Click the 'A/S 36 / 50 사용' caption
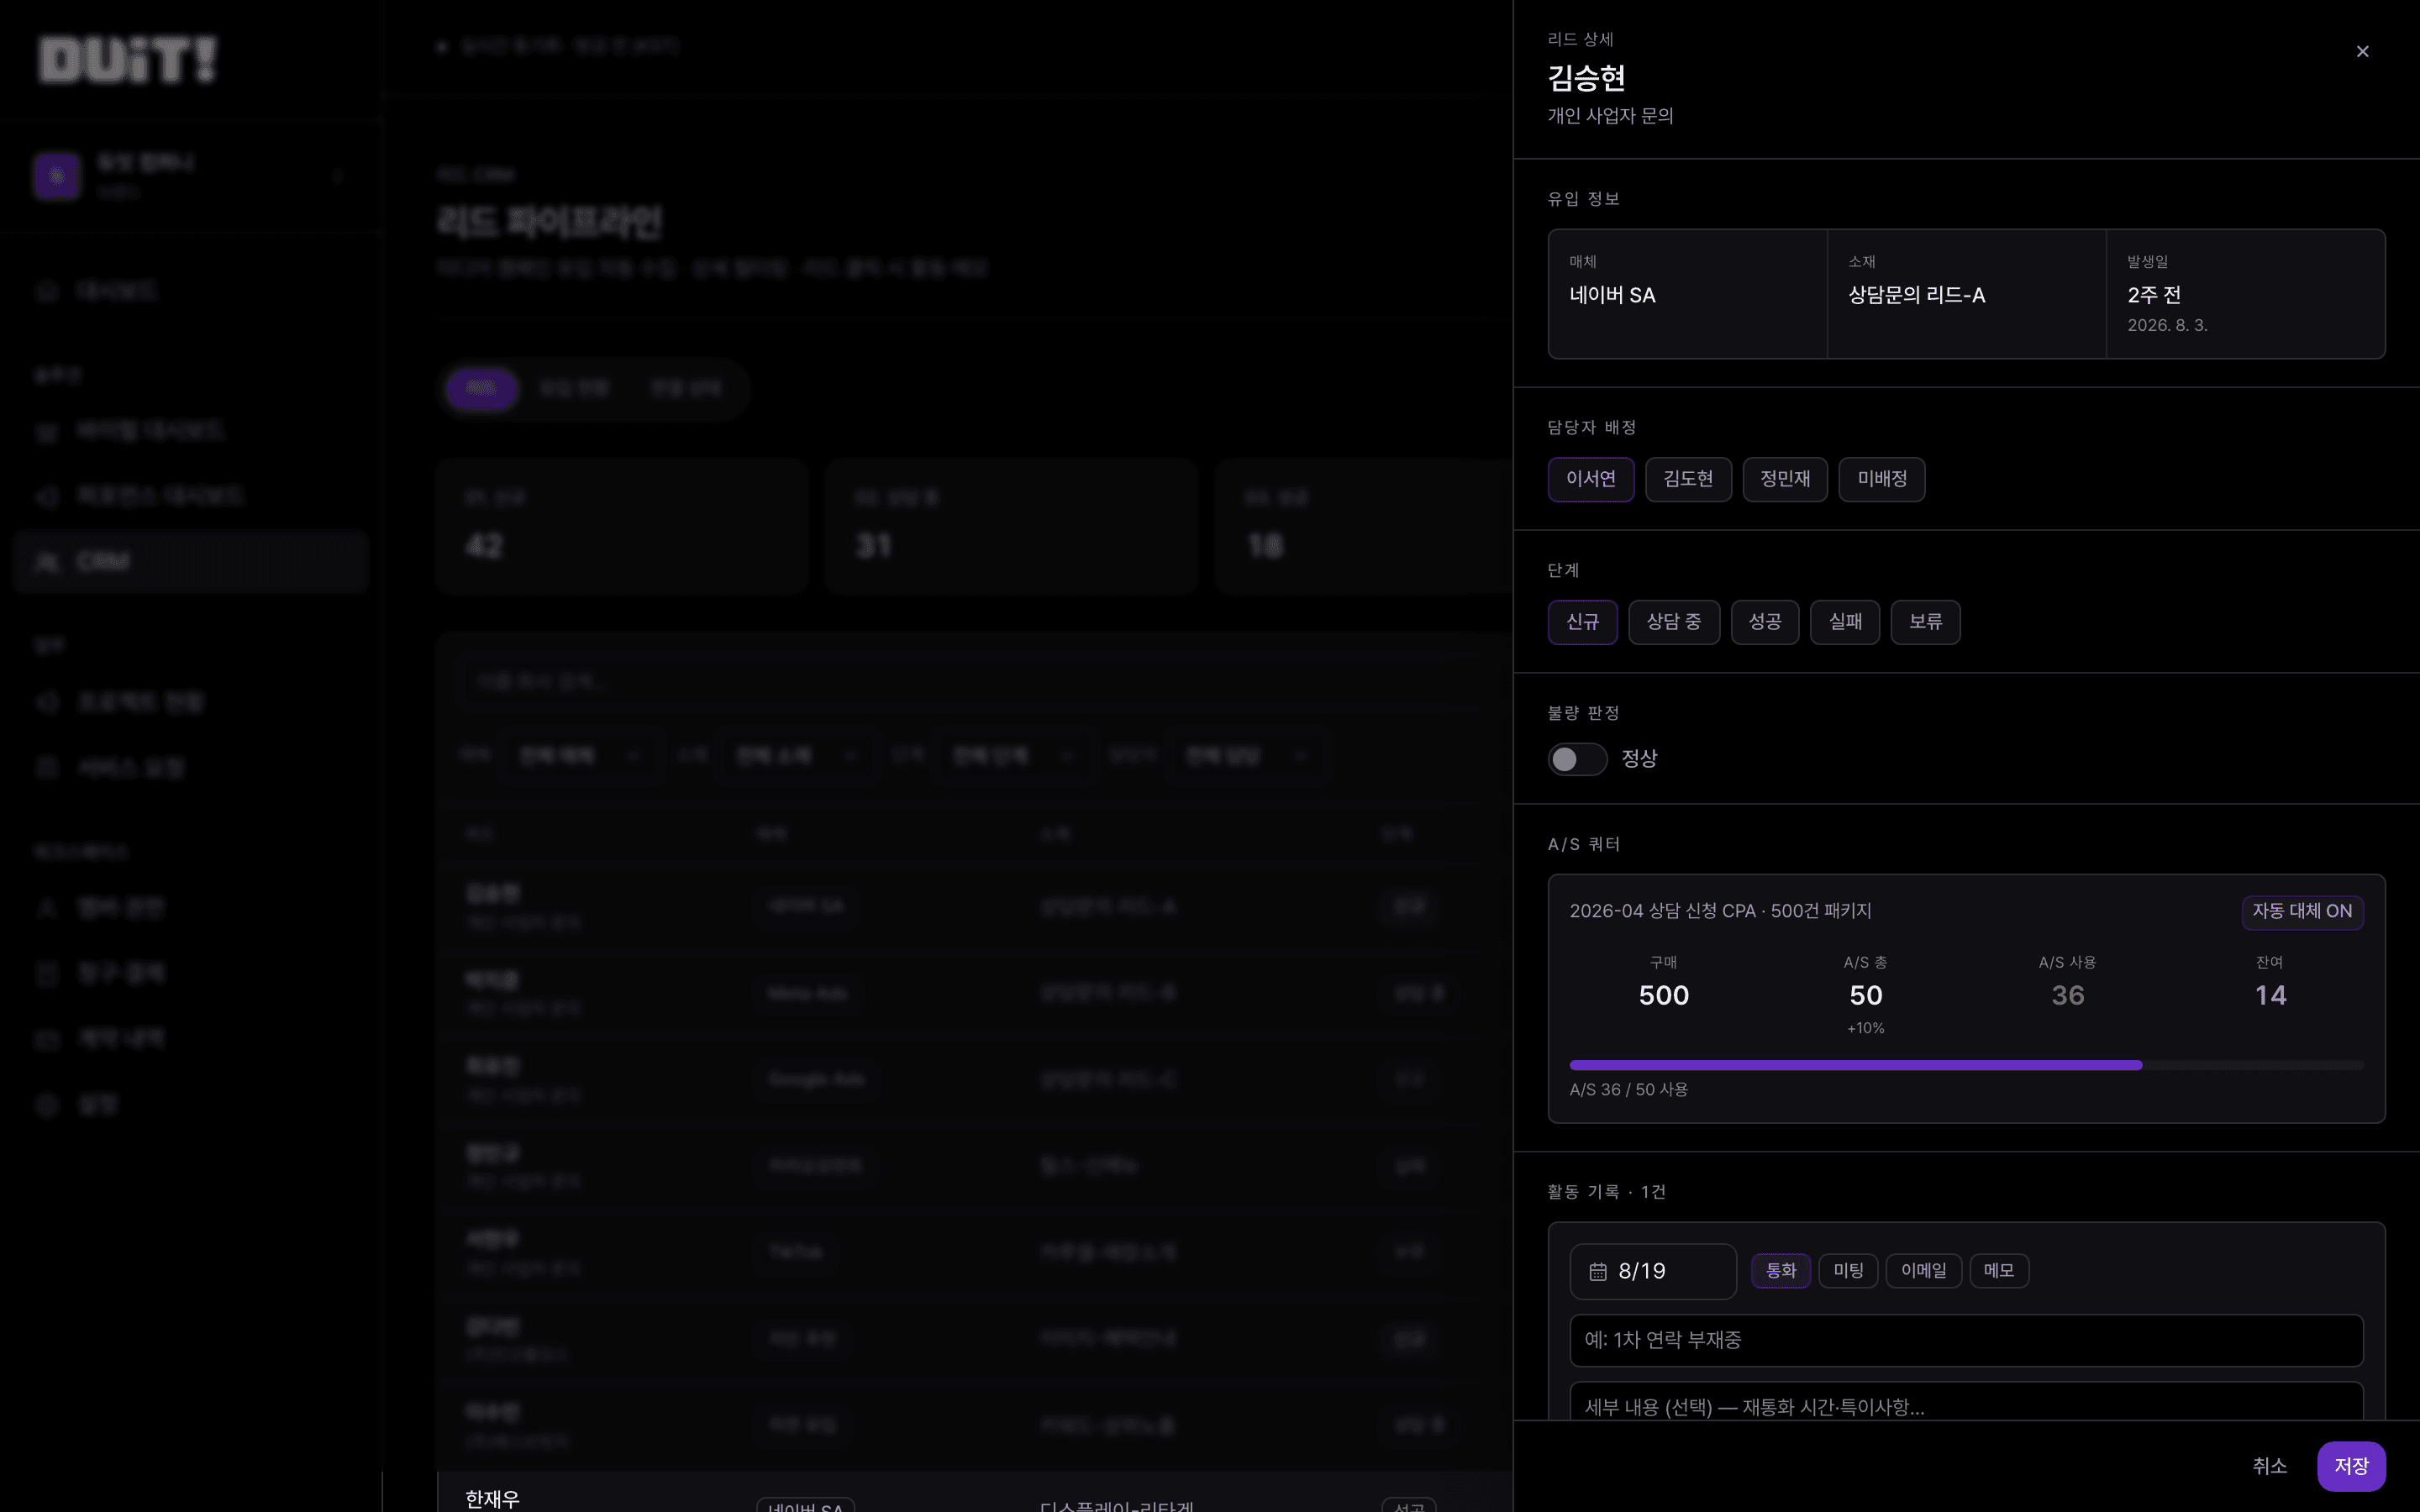This screenshot has width=2420, height=1512. pos(1628,1090)
